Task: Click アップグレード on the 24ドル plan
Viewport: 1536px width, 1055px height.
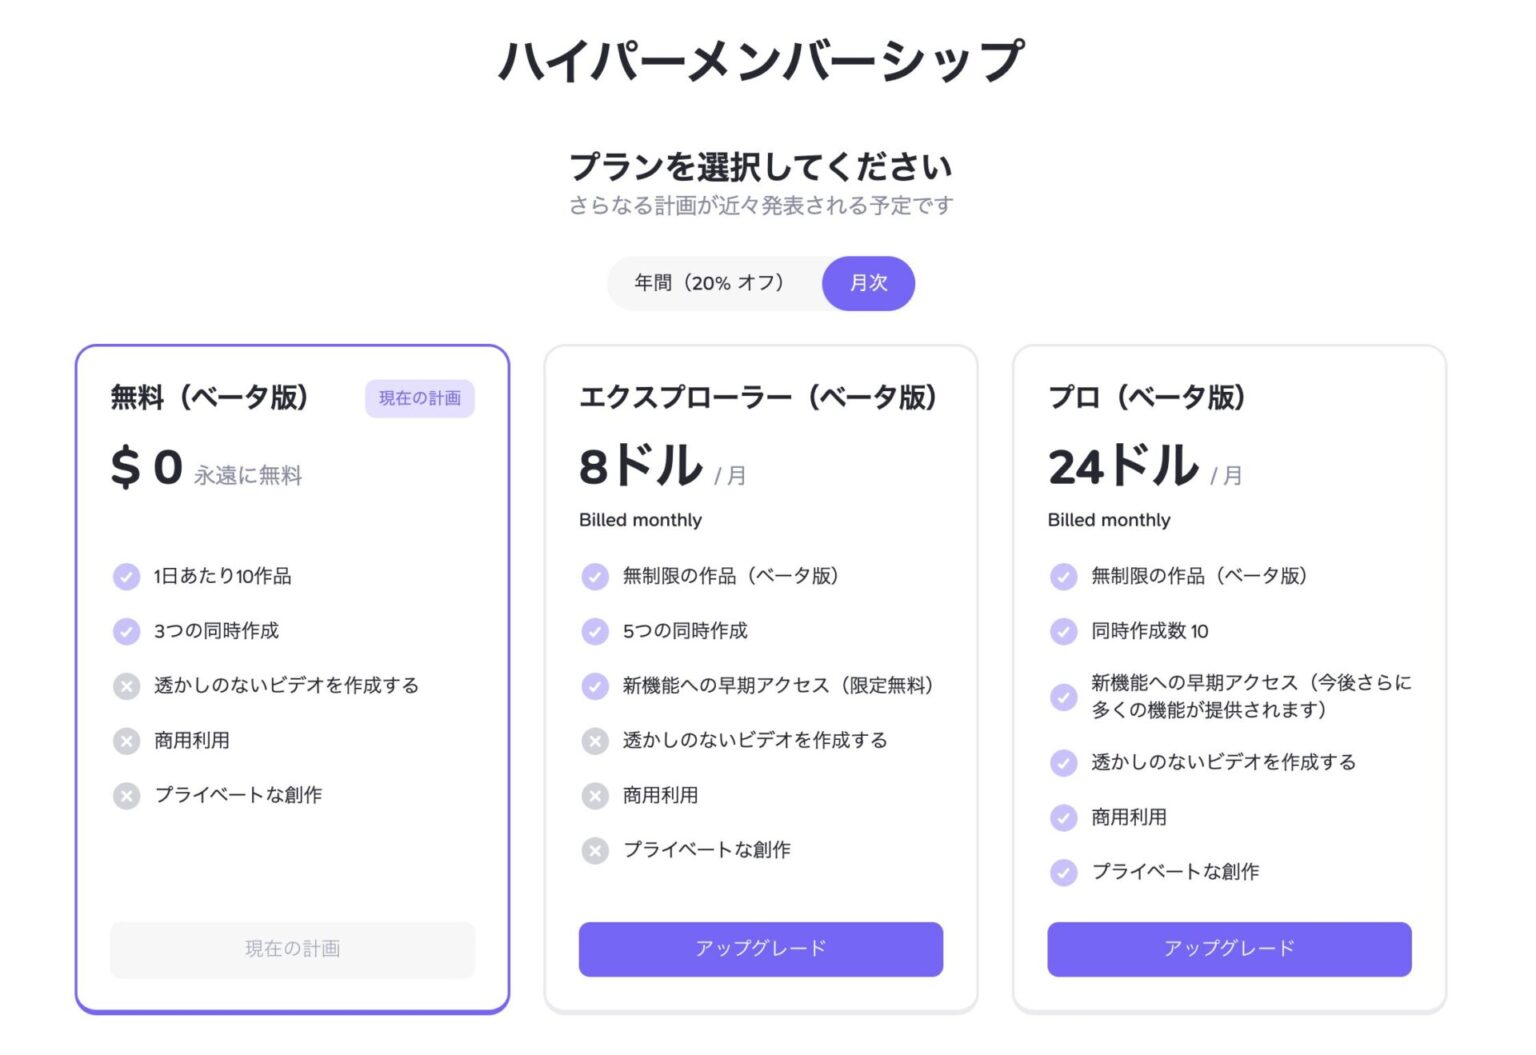Action: [1229, 949]
